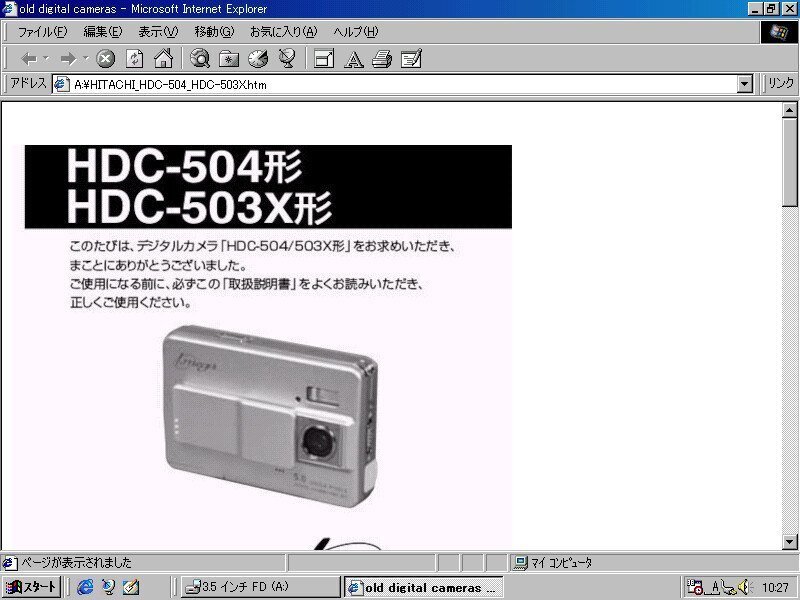Click the line まことにありがとうございました。
The width and height of the screenshot is (800, 600).
click(159, 265)
